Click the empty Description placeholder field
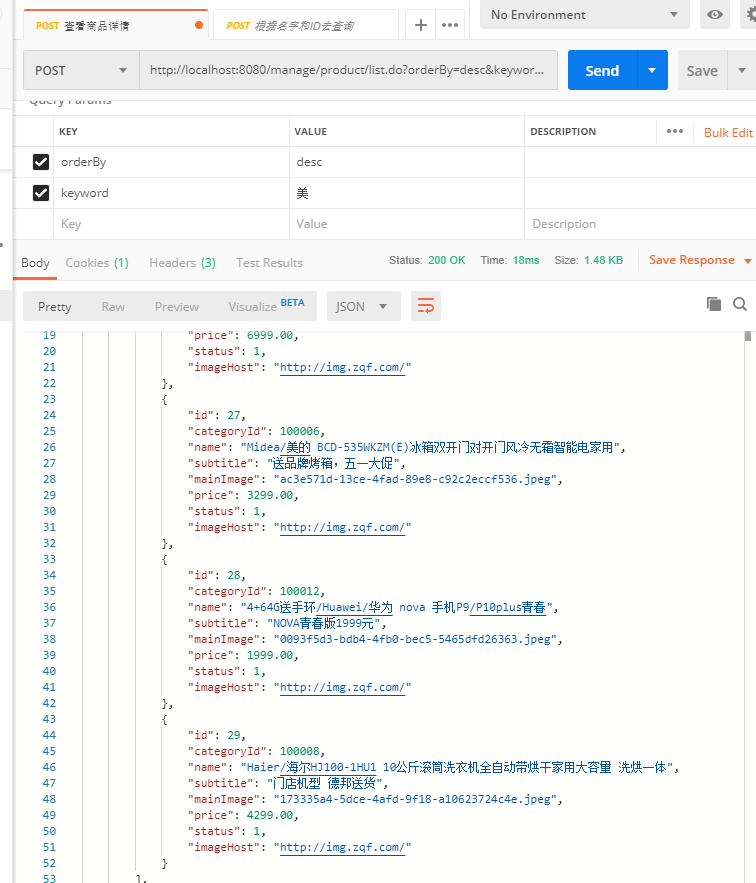 (x=640, y=224)
